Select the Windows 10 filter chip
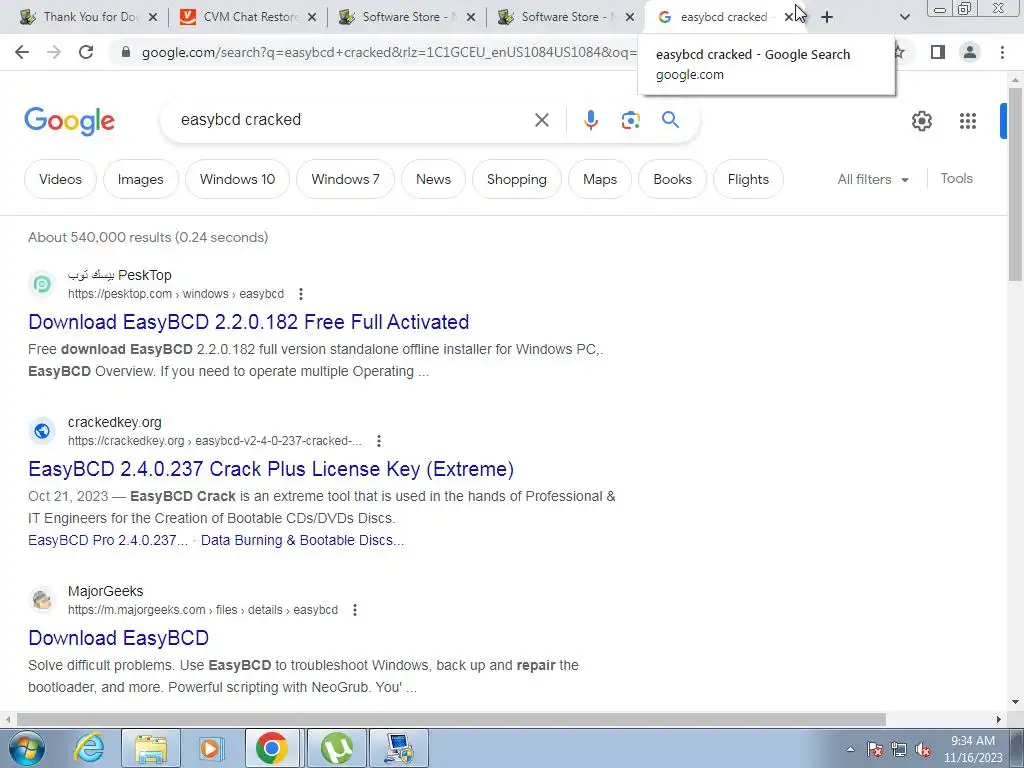The height and width of the screenshot is (768, 1024). (237, 179)
